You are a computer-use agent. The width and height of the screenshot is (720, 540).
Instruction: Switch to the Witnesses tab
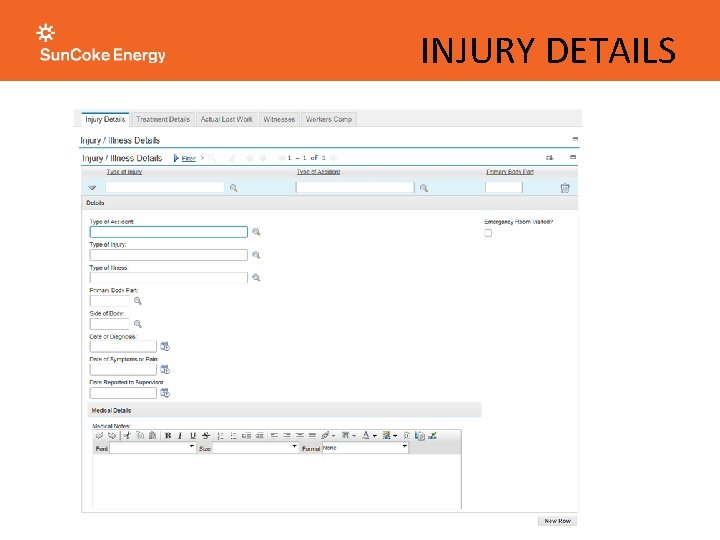279,119
